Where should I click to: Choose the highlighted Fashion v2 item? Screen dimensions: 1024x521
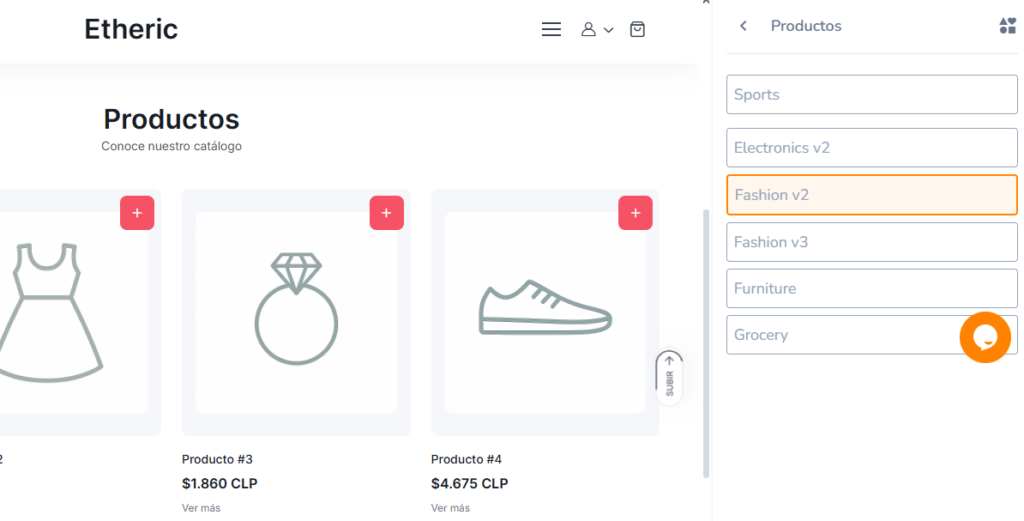870,195
